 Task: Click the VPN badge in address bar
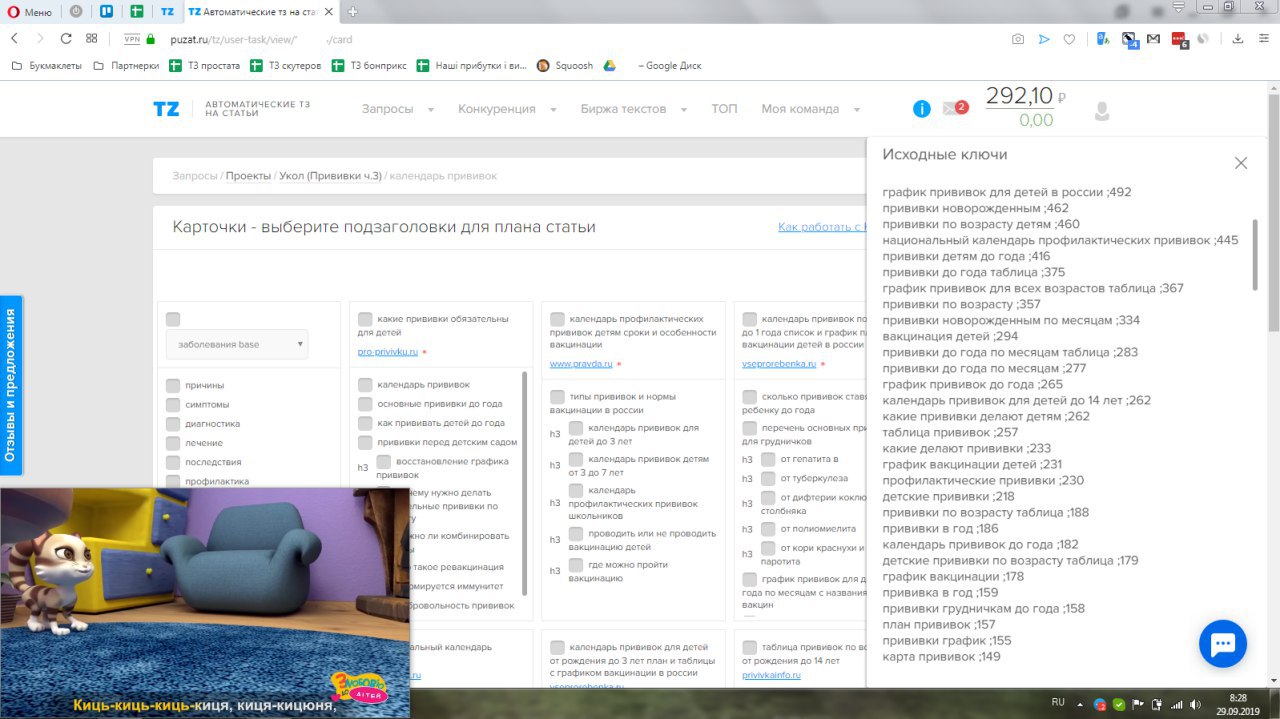click(132, 39)
